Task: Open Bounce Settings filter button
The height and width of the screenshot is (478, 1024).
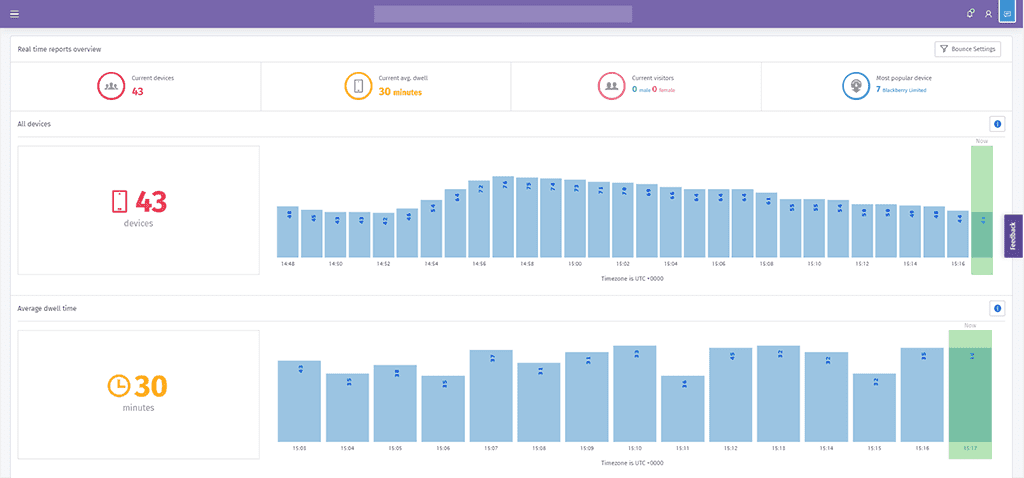Action: pos(968,49)
